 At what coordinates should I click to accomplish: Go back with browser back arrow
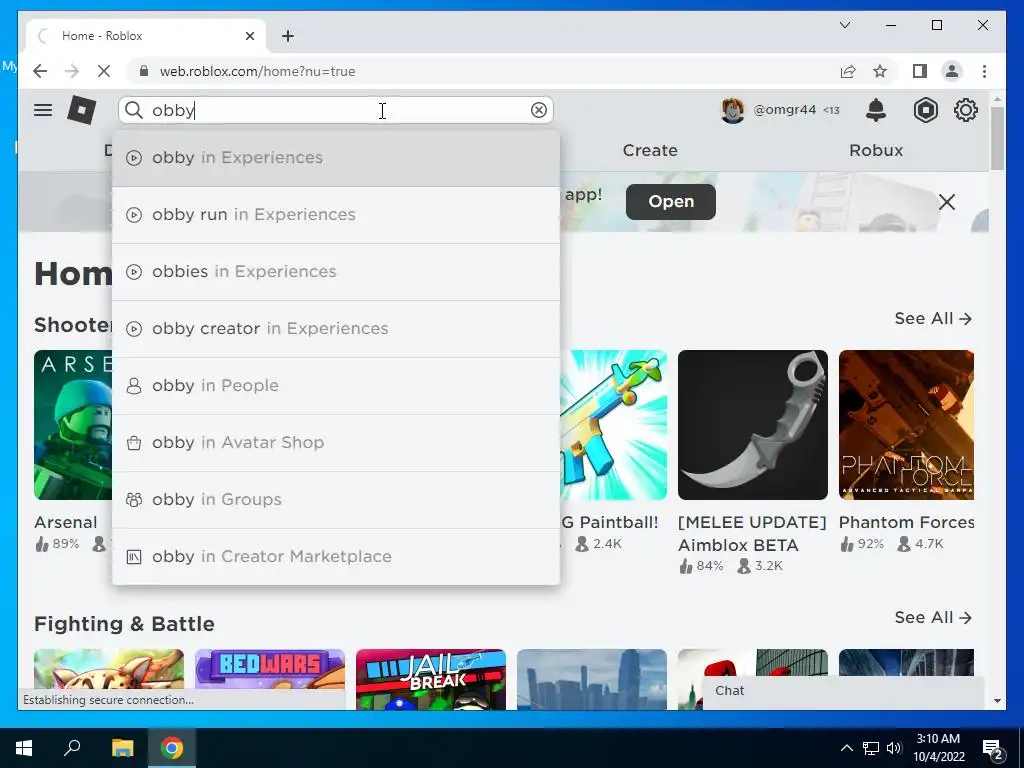40,71
